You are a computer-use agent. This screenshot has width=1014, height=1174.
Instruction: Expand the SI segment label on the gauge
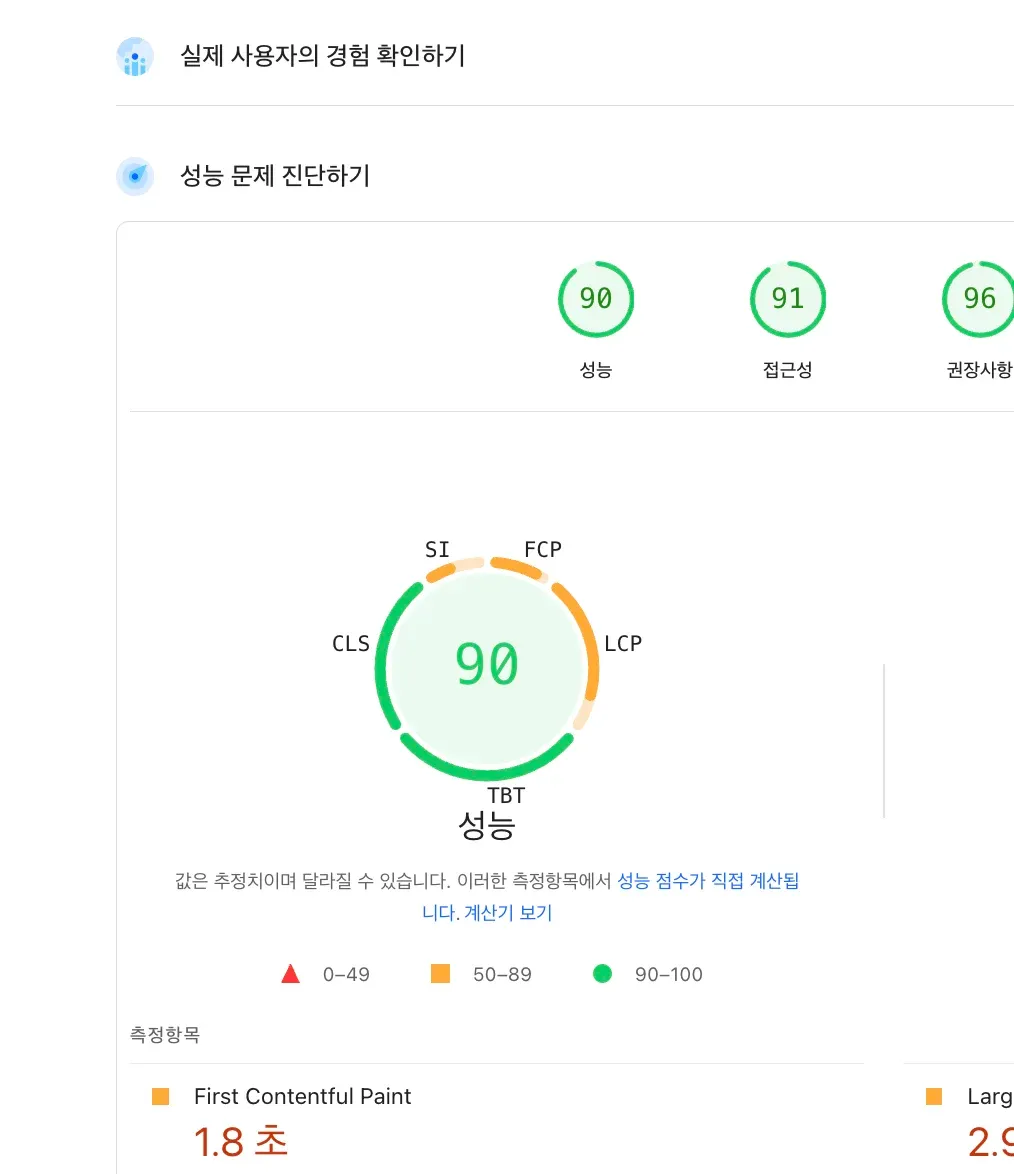(435, 549)
